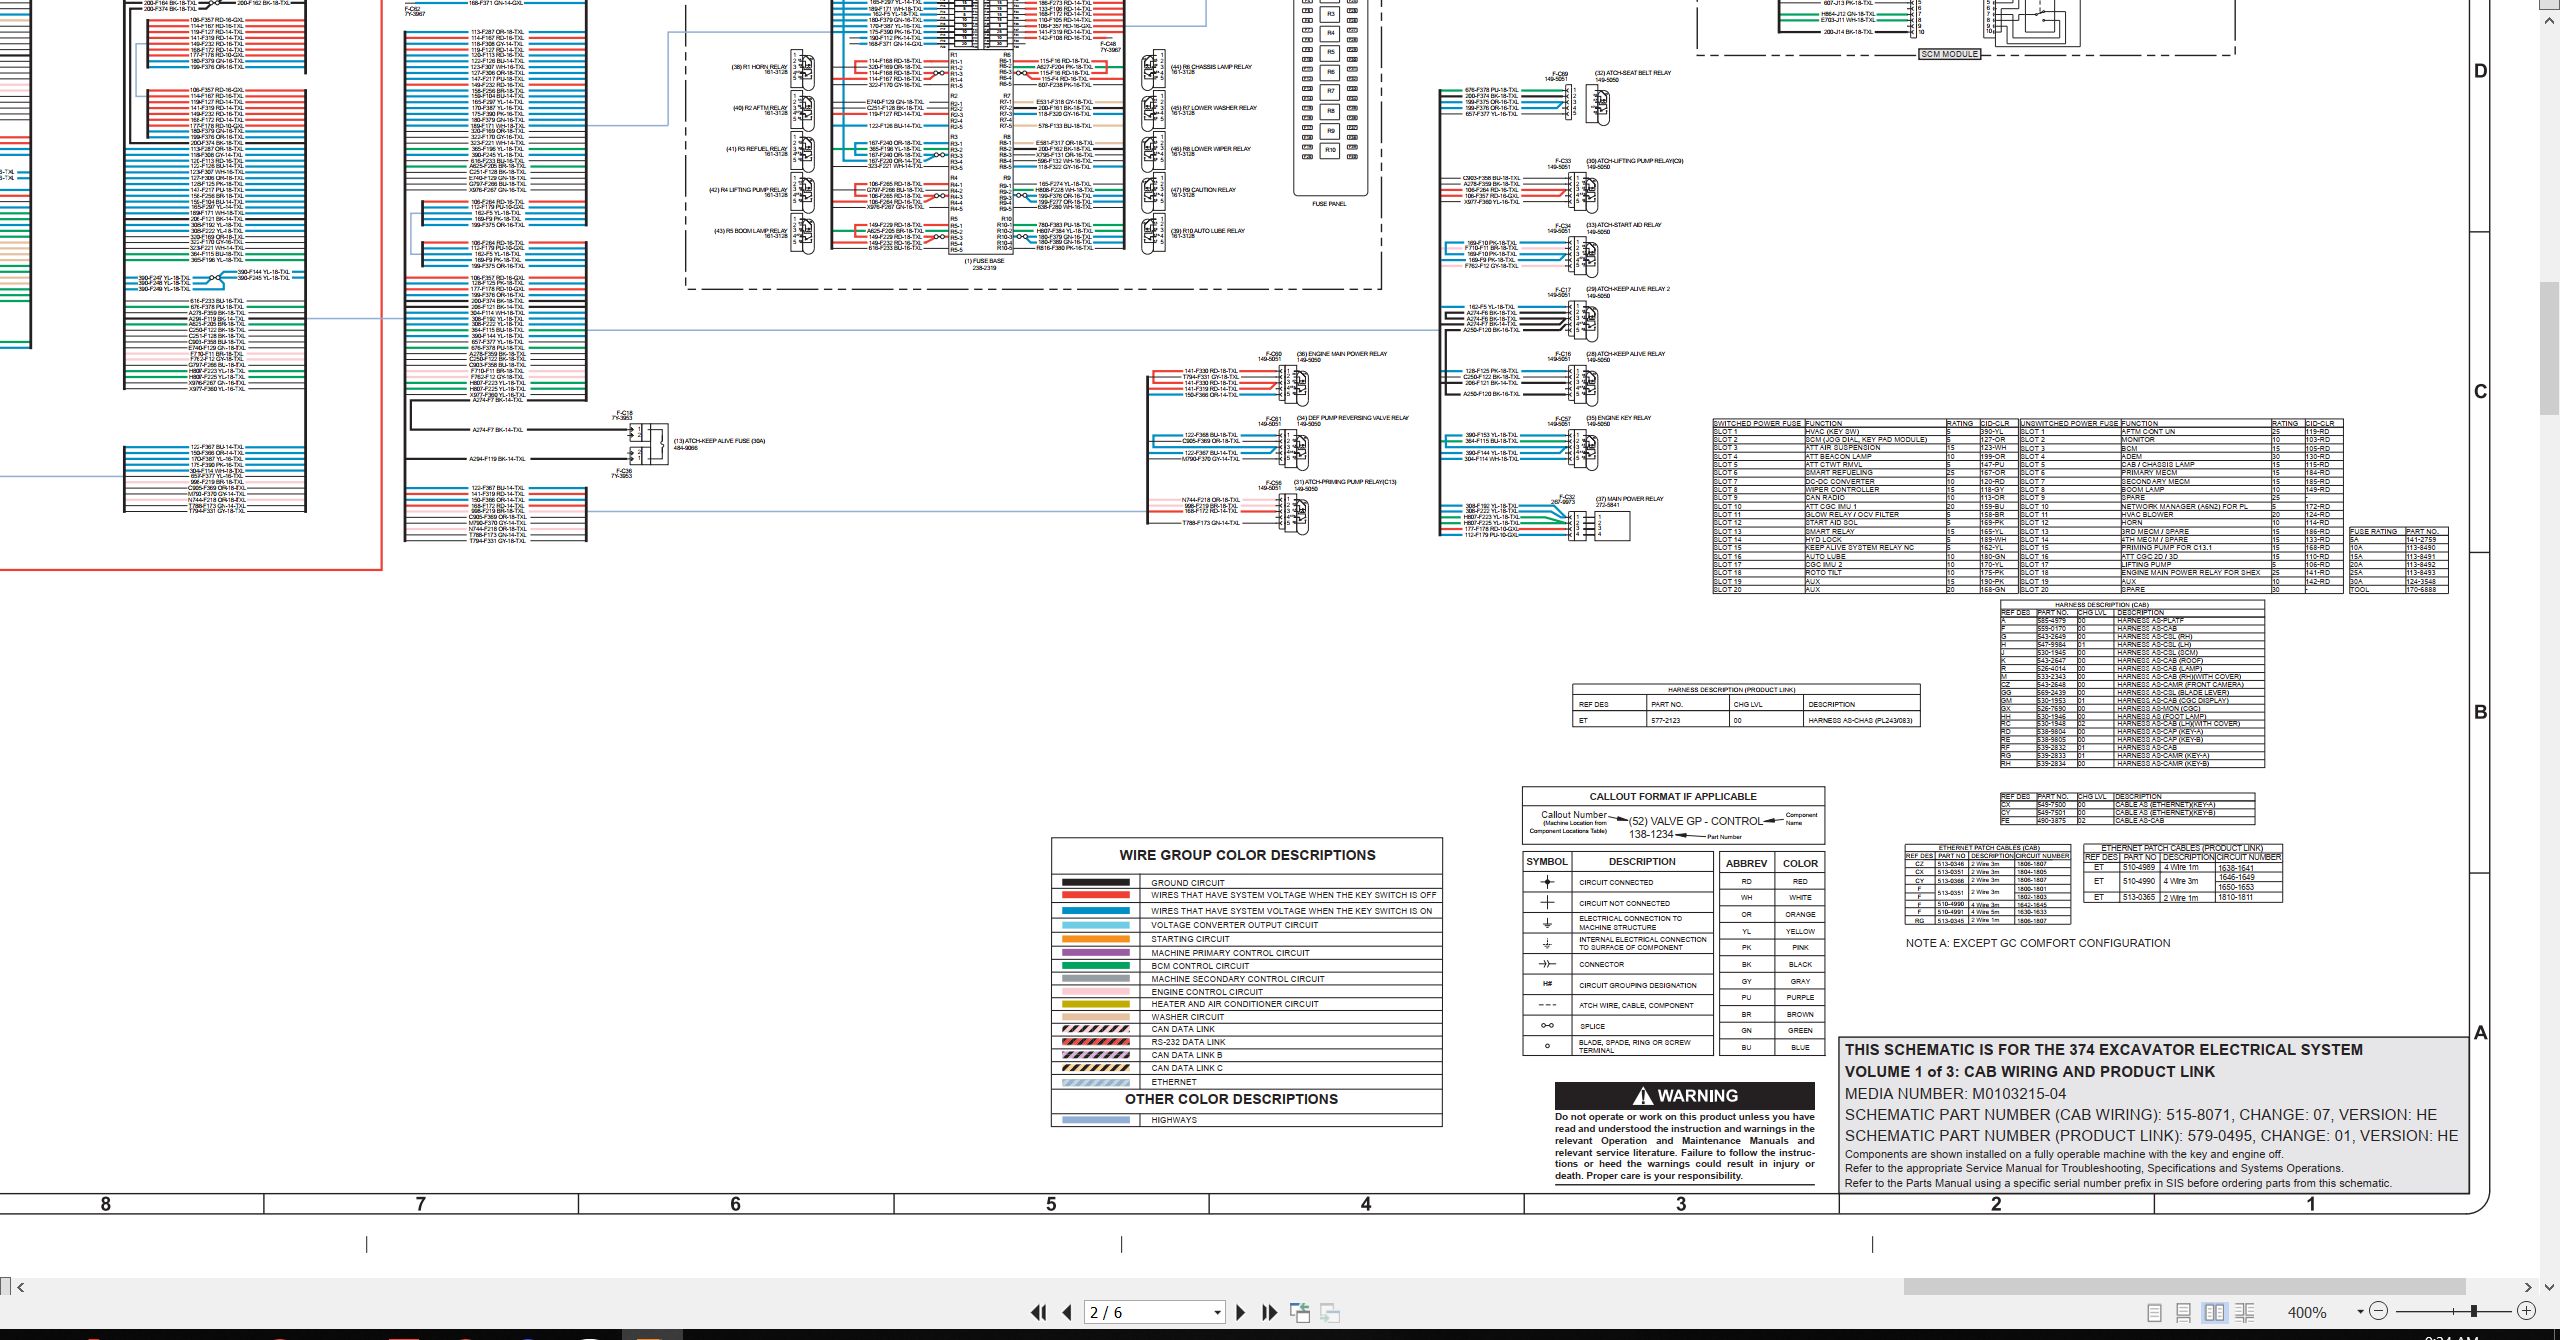Click the black GROUND CIRCUIT color swatch
Viewport: 2560px width, 1340px height.
pos(1096,882)
